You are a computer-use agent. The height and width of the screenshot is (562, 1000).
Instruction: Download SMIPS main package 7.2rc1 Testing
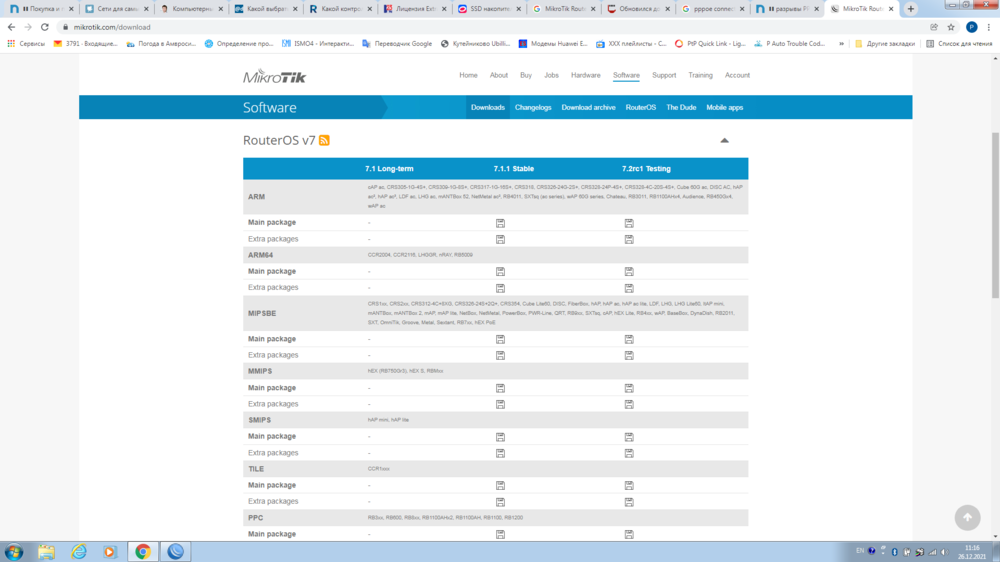pyautogui.click(x=629, y=437)
